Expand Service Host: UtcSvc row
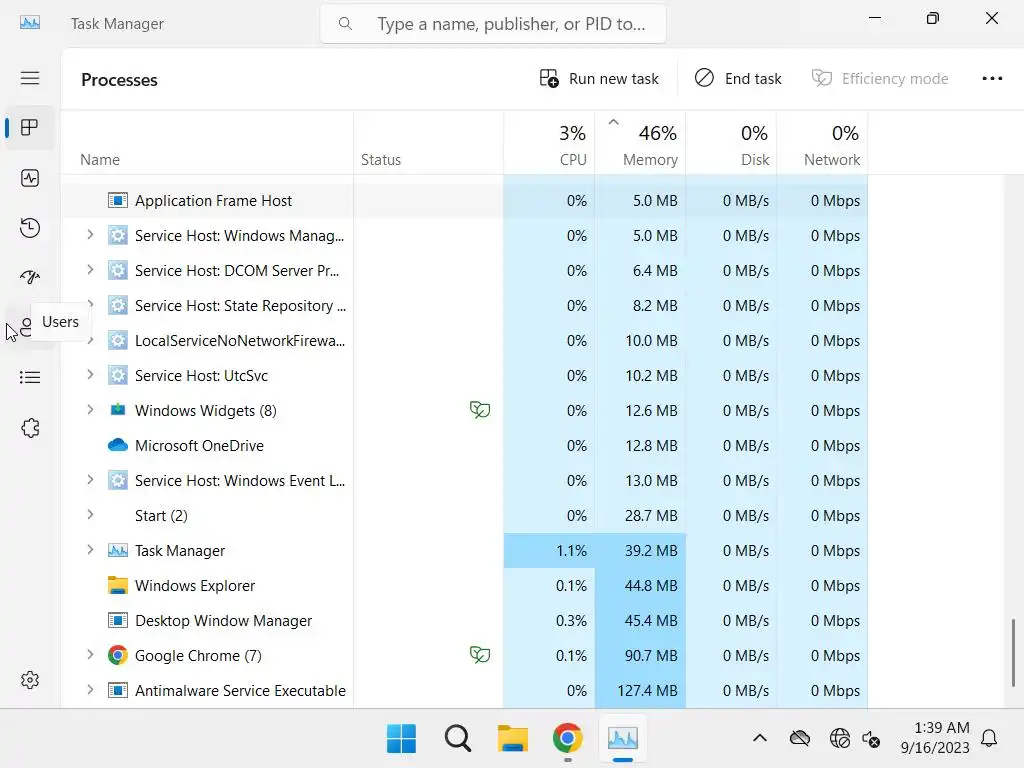 [90, 375]
